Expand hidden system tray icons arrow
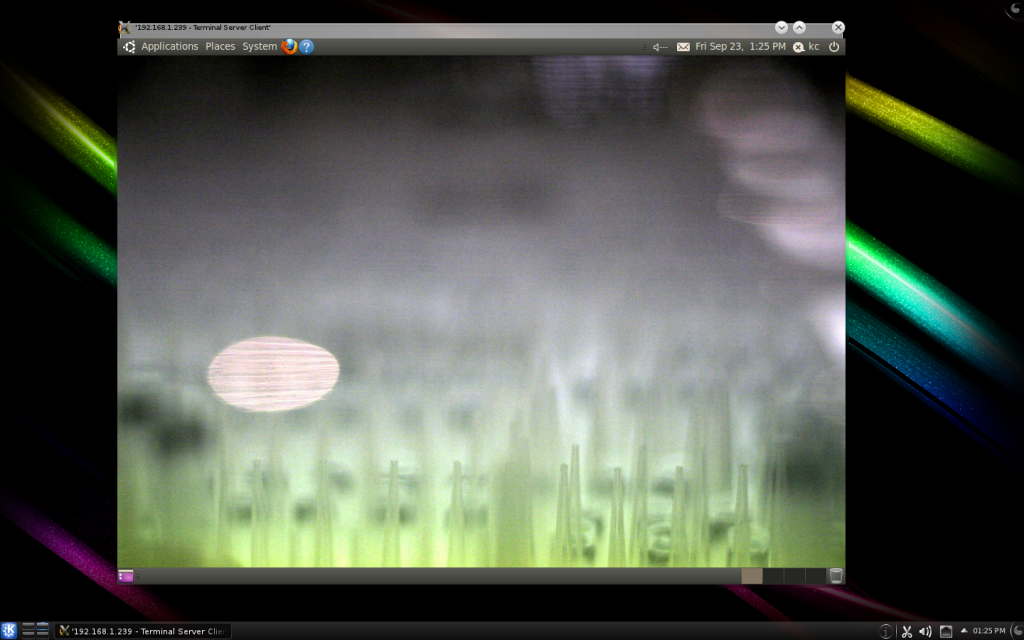This screenshot has height=640, width=1024. (x=963, y=631)
